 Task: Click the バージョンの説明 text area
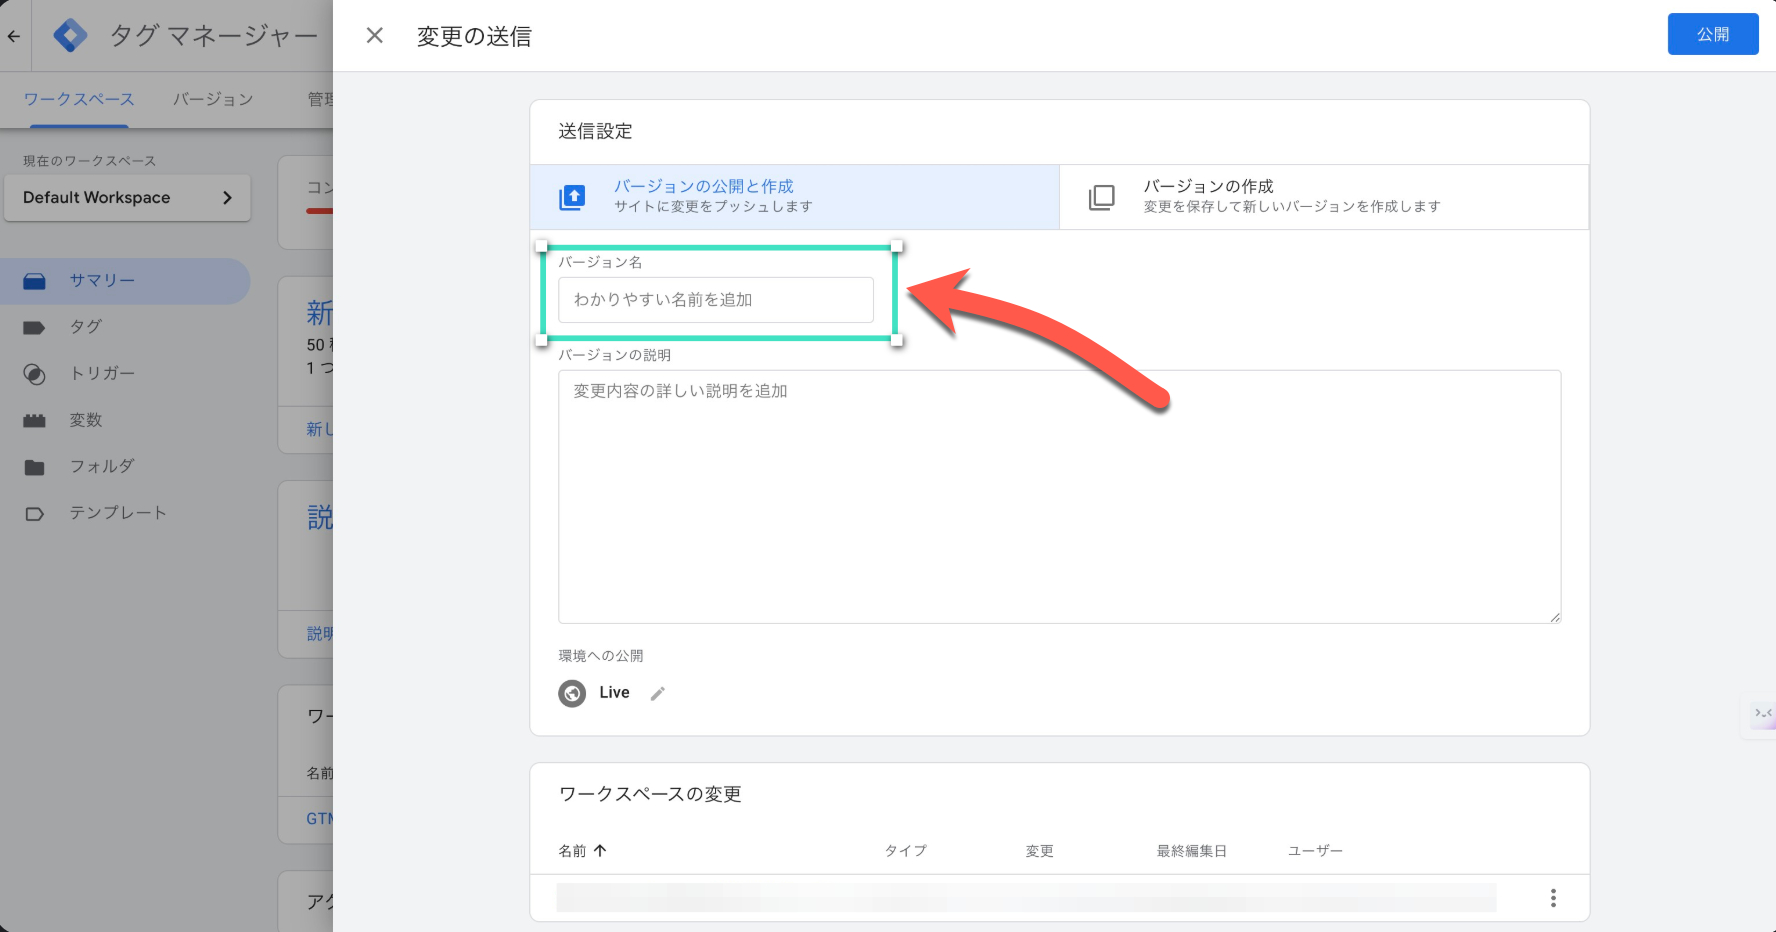[x=1059, y=496]
